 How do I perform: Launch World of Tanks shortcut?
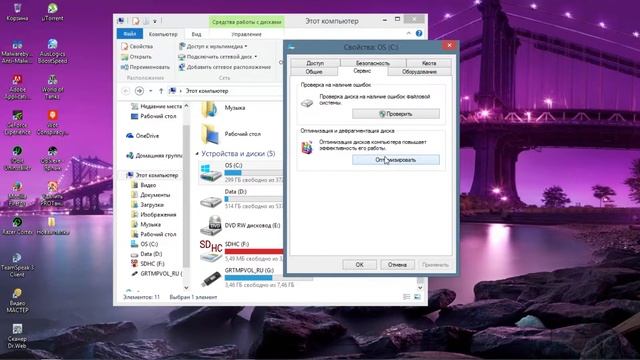pos(52,87)
